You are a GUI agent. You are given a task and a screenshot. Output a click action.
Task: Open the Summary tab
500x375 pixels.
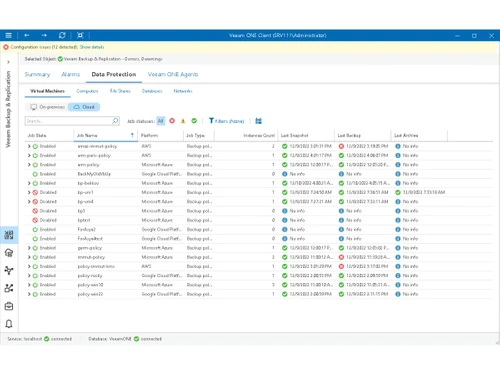[x=37, y=74]
